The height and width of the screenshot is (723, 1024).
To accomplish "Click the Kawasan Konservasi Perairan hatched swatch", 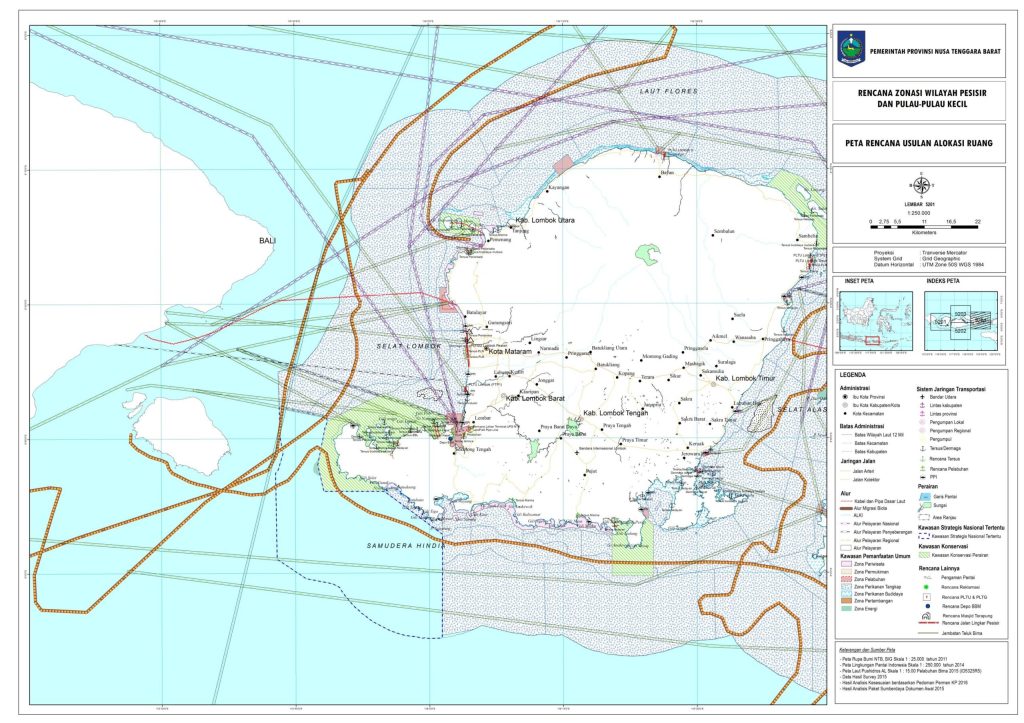I will click(x=925, y=555).
